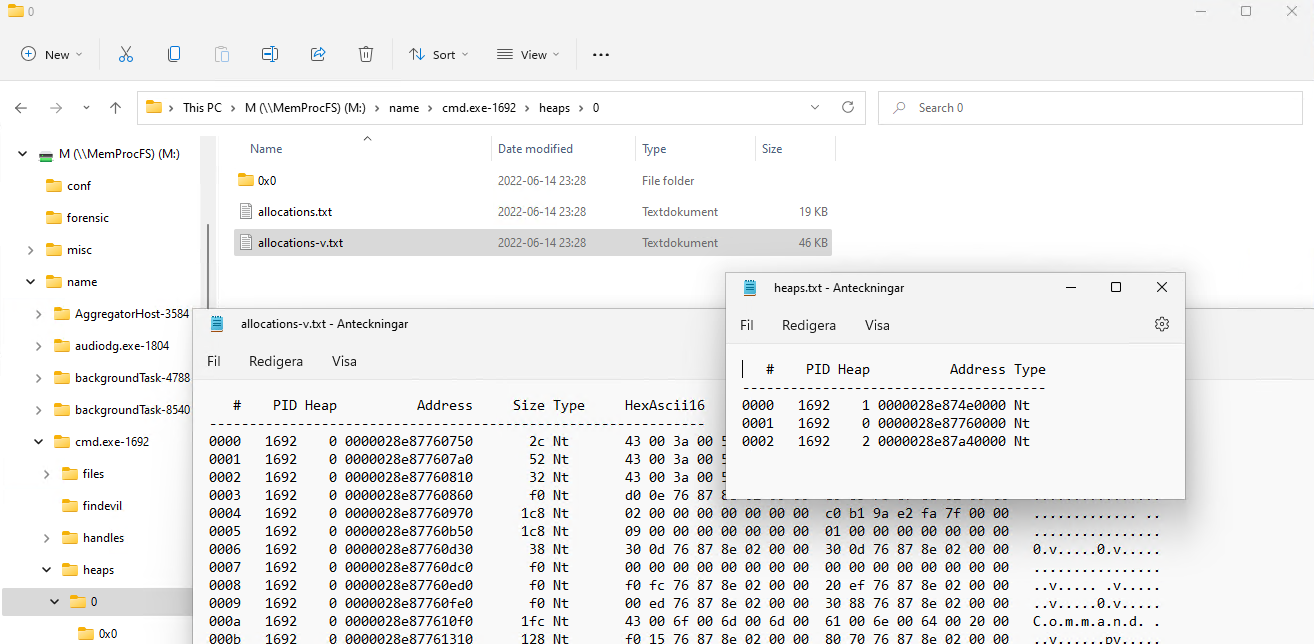This screenshot has height=644, width=1314.
Task: Maximize the heaps.txt Notepad window
Action: click(x=1116, y=287)
